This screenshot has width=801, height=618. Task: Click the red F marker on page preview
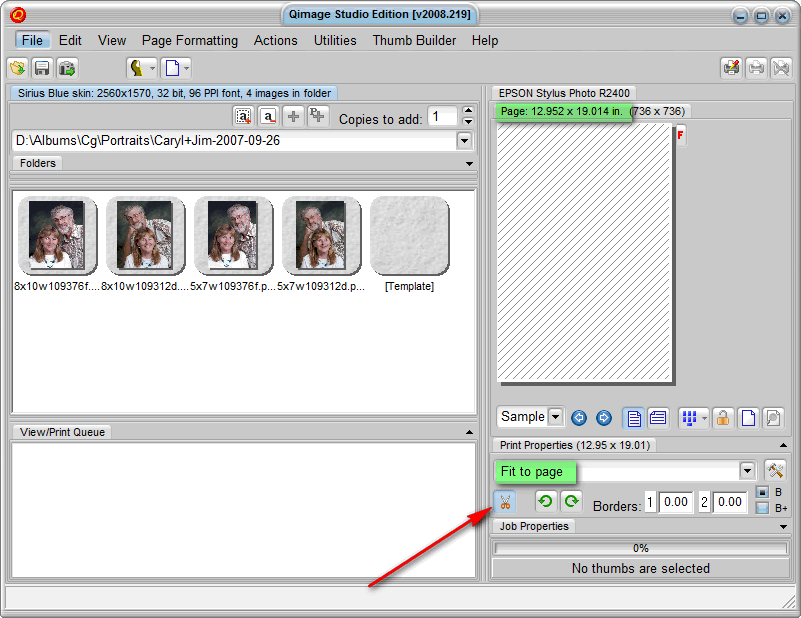coord(680,136)
